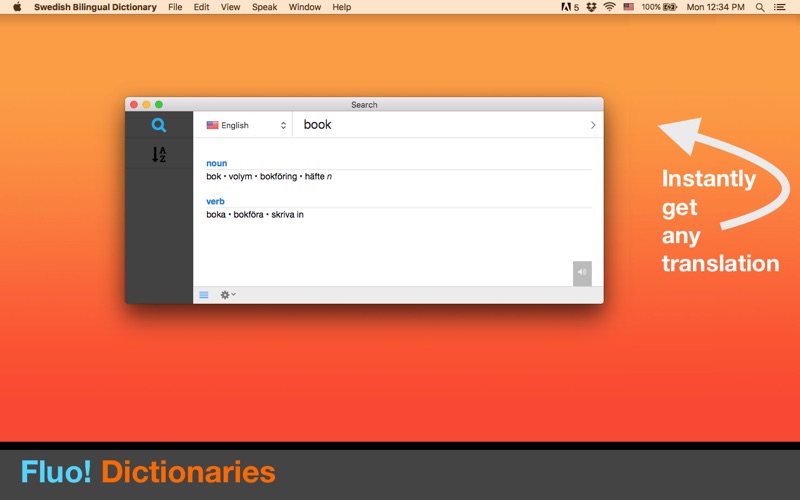Select the magnifier Search icon in sidebar
Image resolution: width=800 pixels, height=500 pixels.
tap(159, 125)
